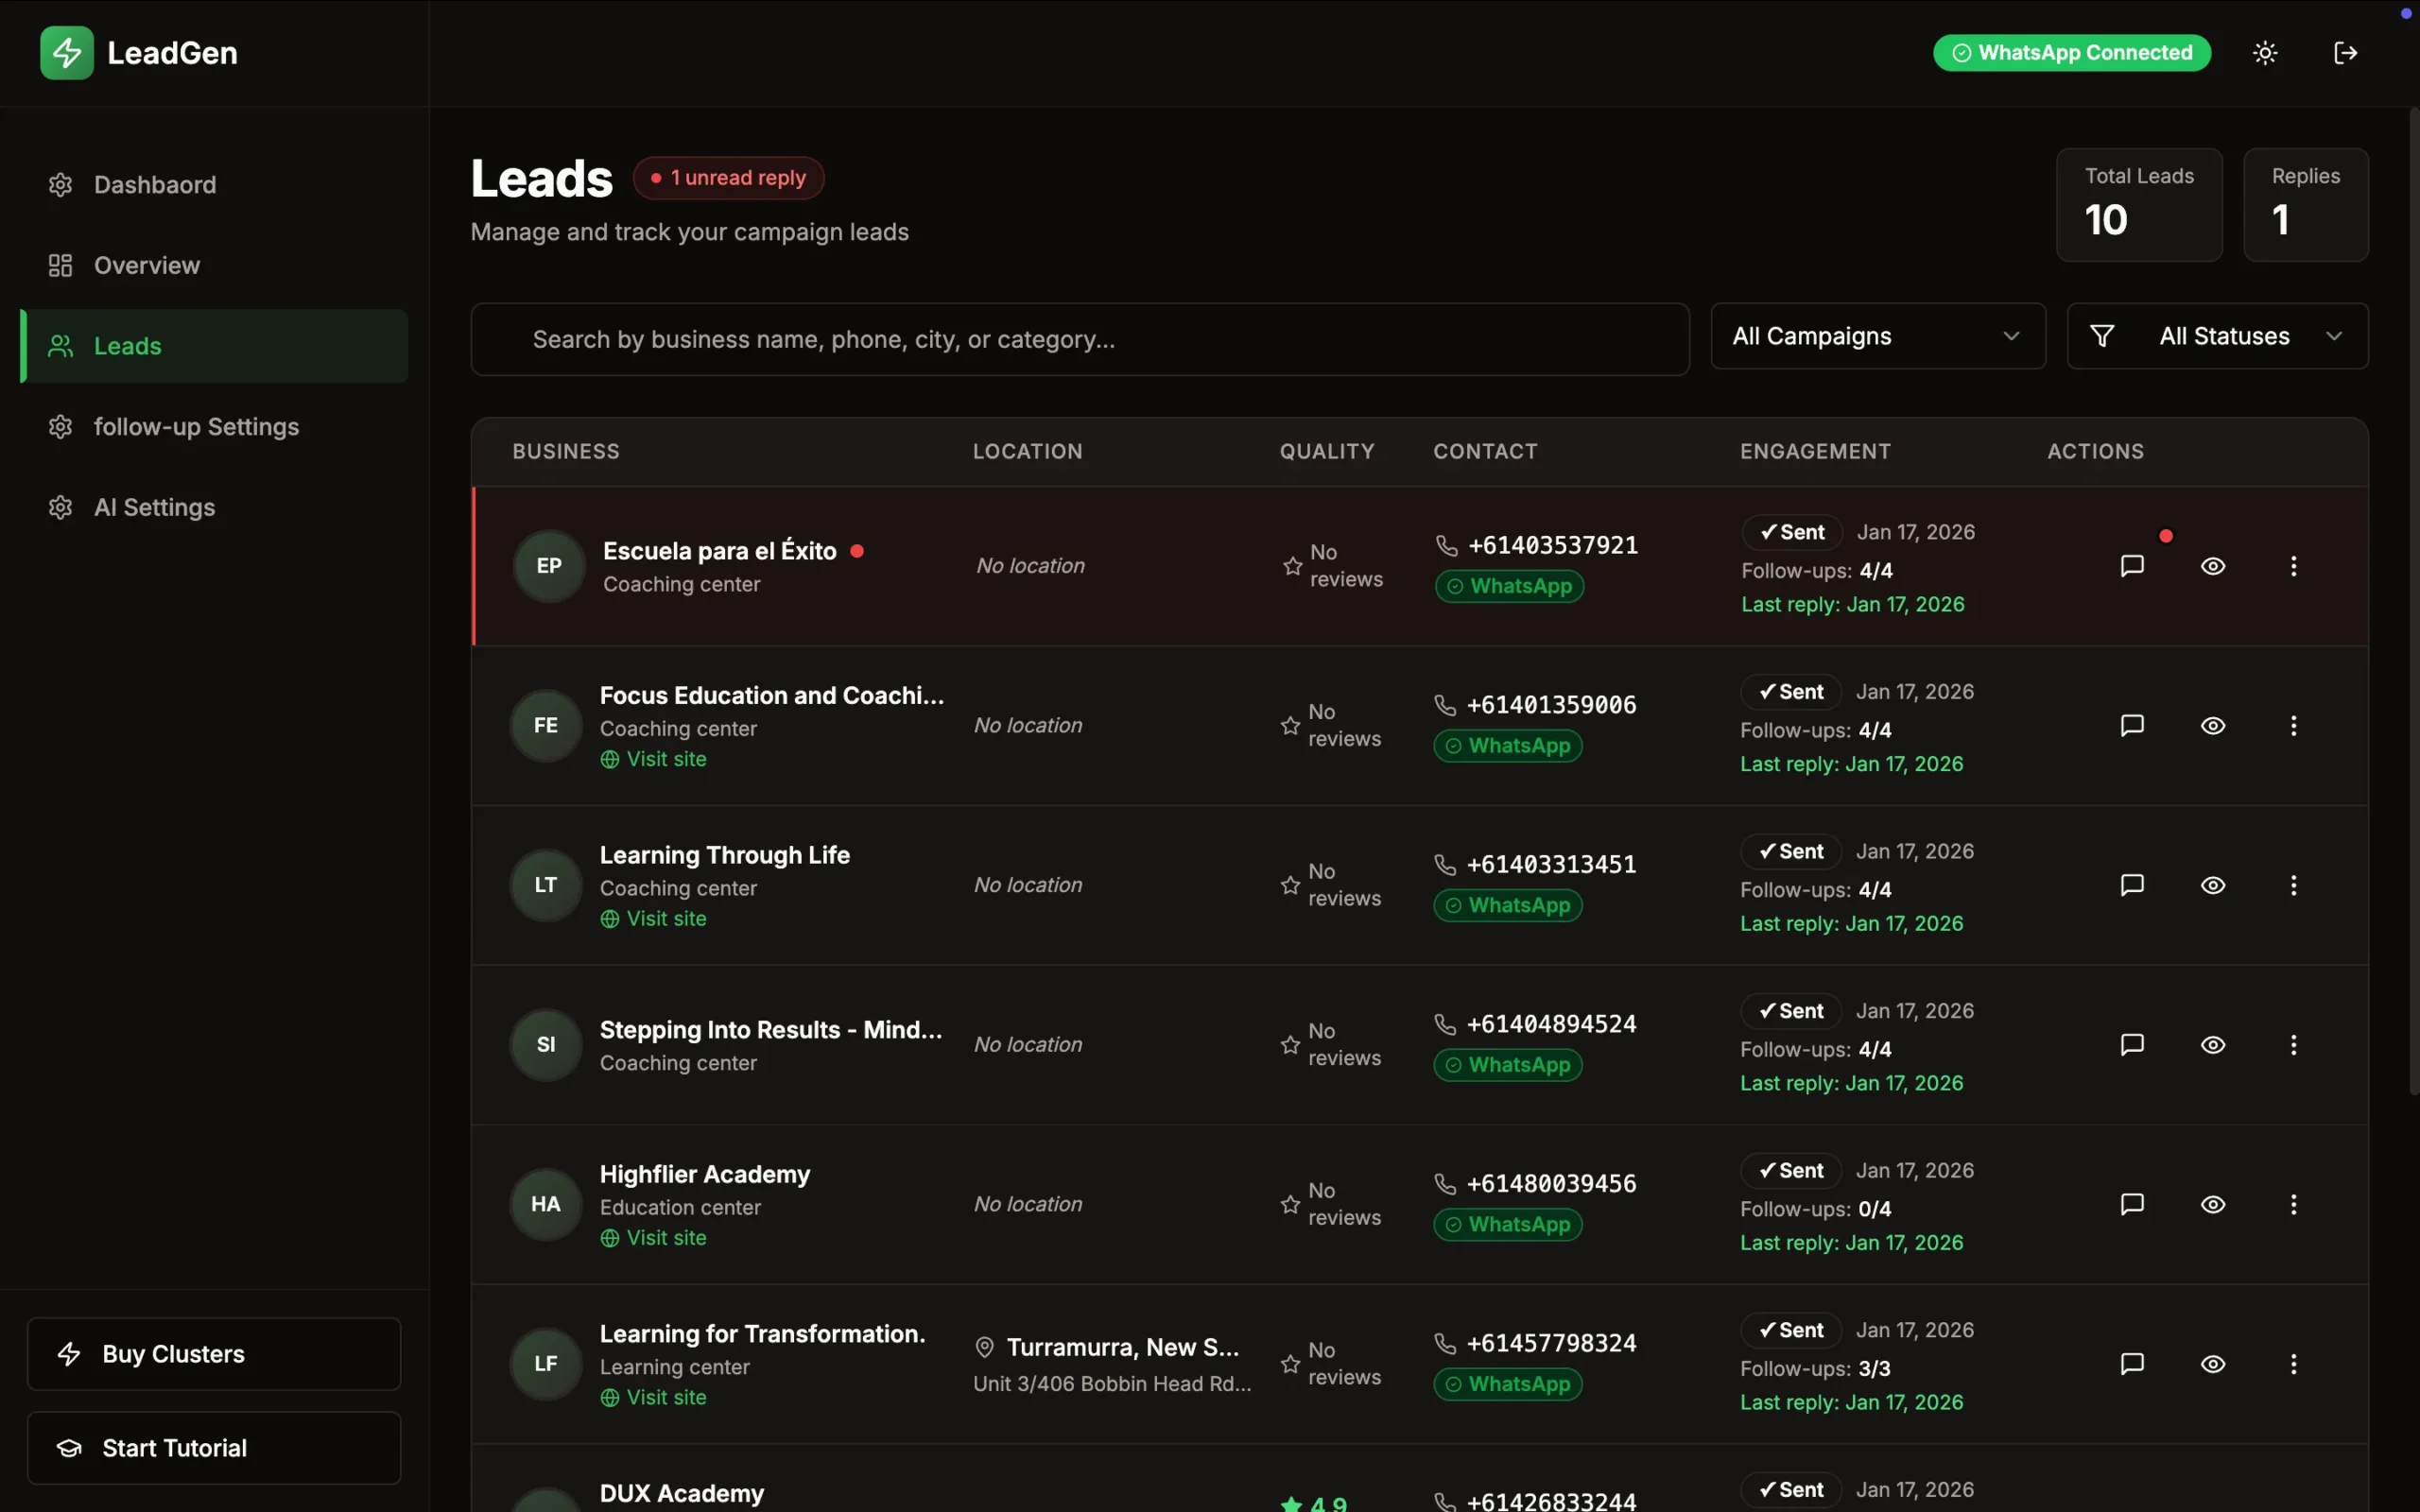Click the page vertical scrollbar
2420x1512 pixels.
pos(2413,600)
